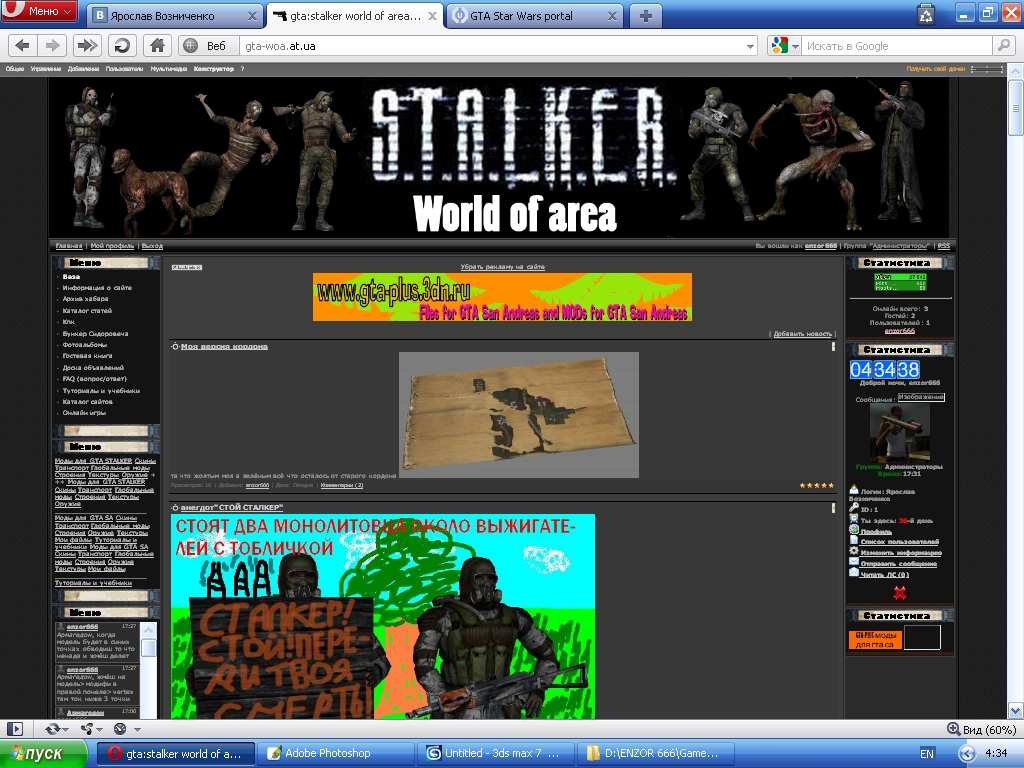The image size is (1024, 768).
Task: Reload the page
Action: click(x=121, y=46)
